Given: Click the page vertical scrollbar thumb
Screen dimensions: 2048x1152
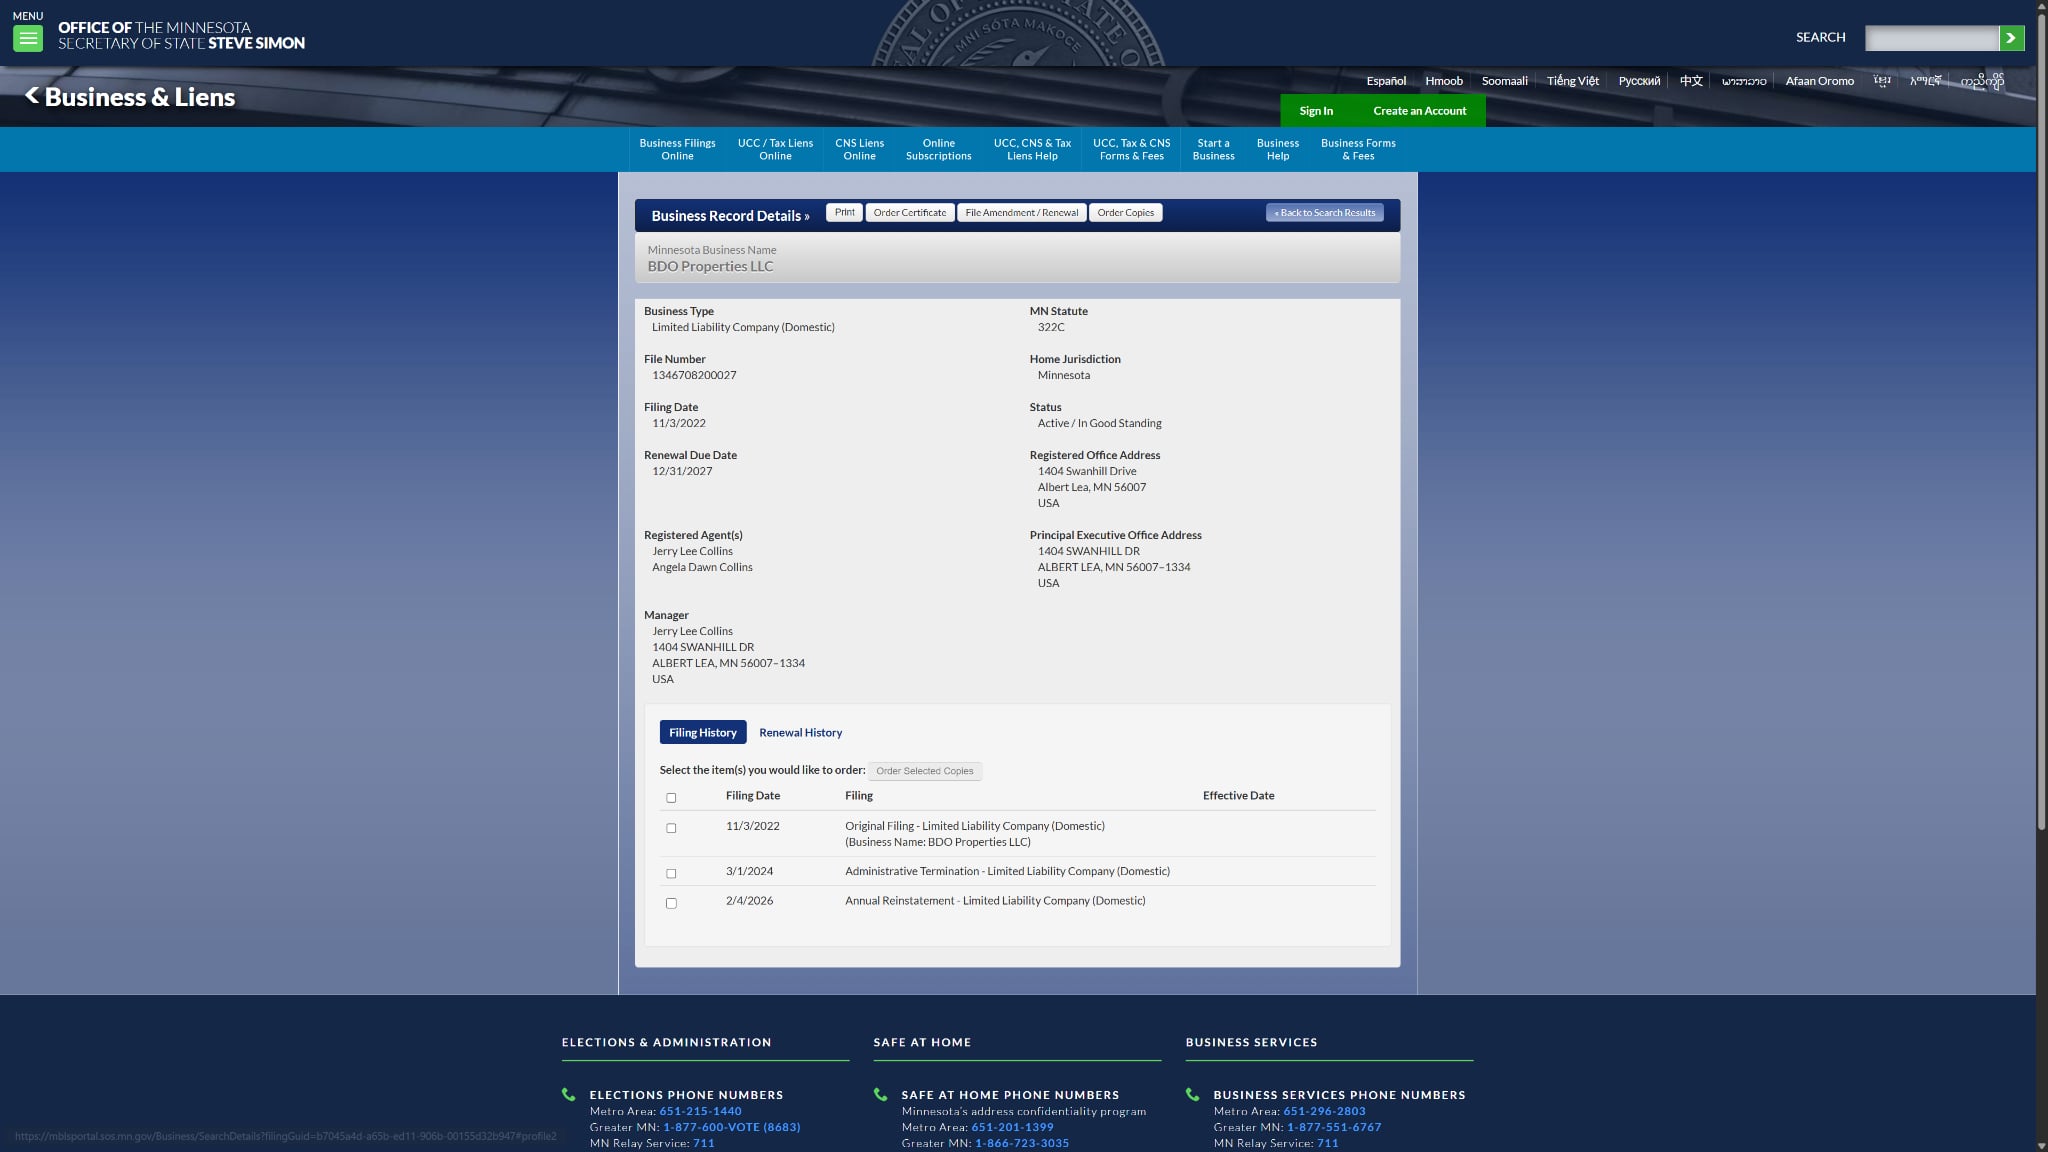Looking at the screenshot, I should 2041,420.
